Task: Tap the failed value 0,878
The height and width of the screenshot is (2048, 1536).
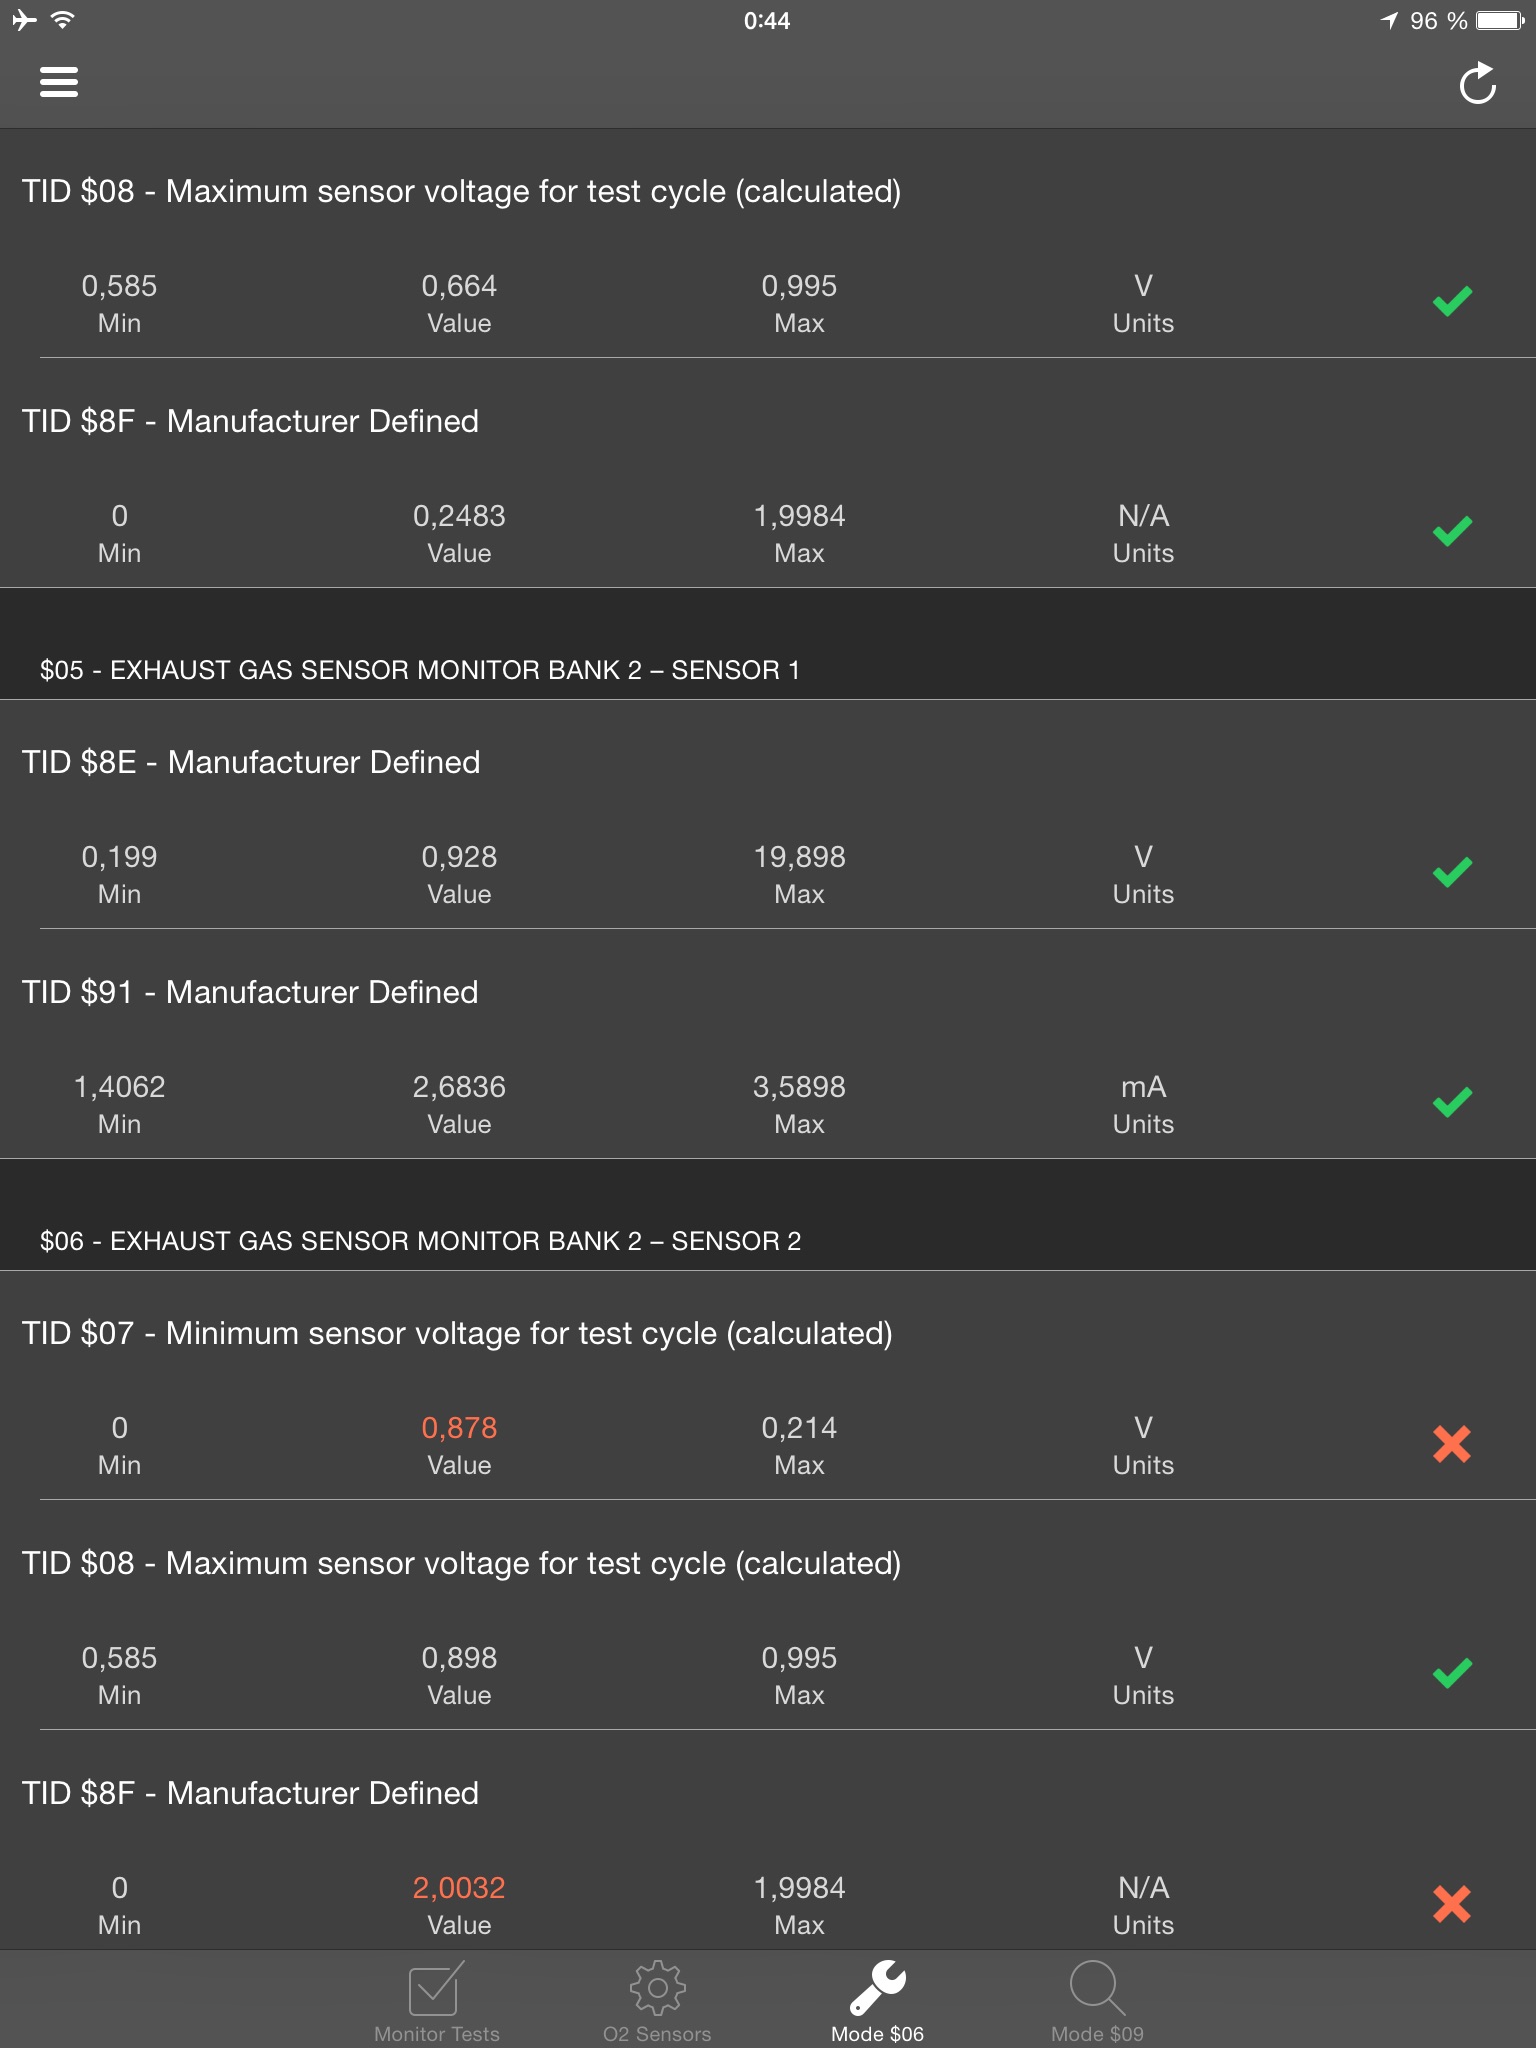Action: click(x=459, y=1428)
